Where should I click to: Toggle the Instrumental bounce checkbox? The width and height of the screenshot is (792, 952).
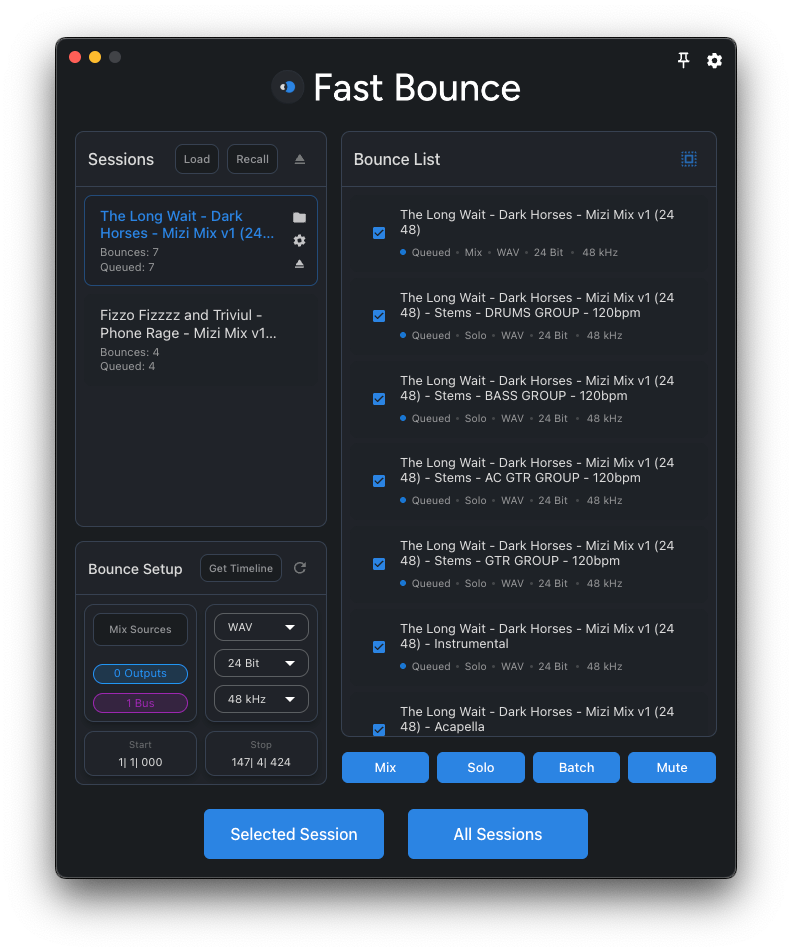[x=379, y=647]
